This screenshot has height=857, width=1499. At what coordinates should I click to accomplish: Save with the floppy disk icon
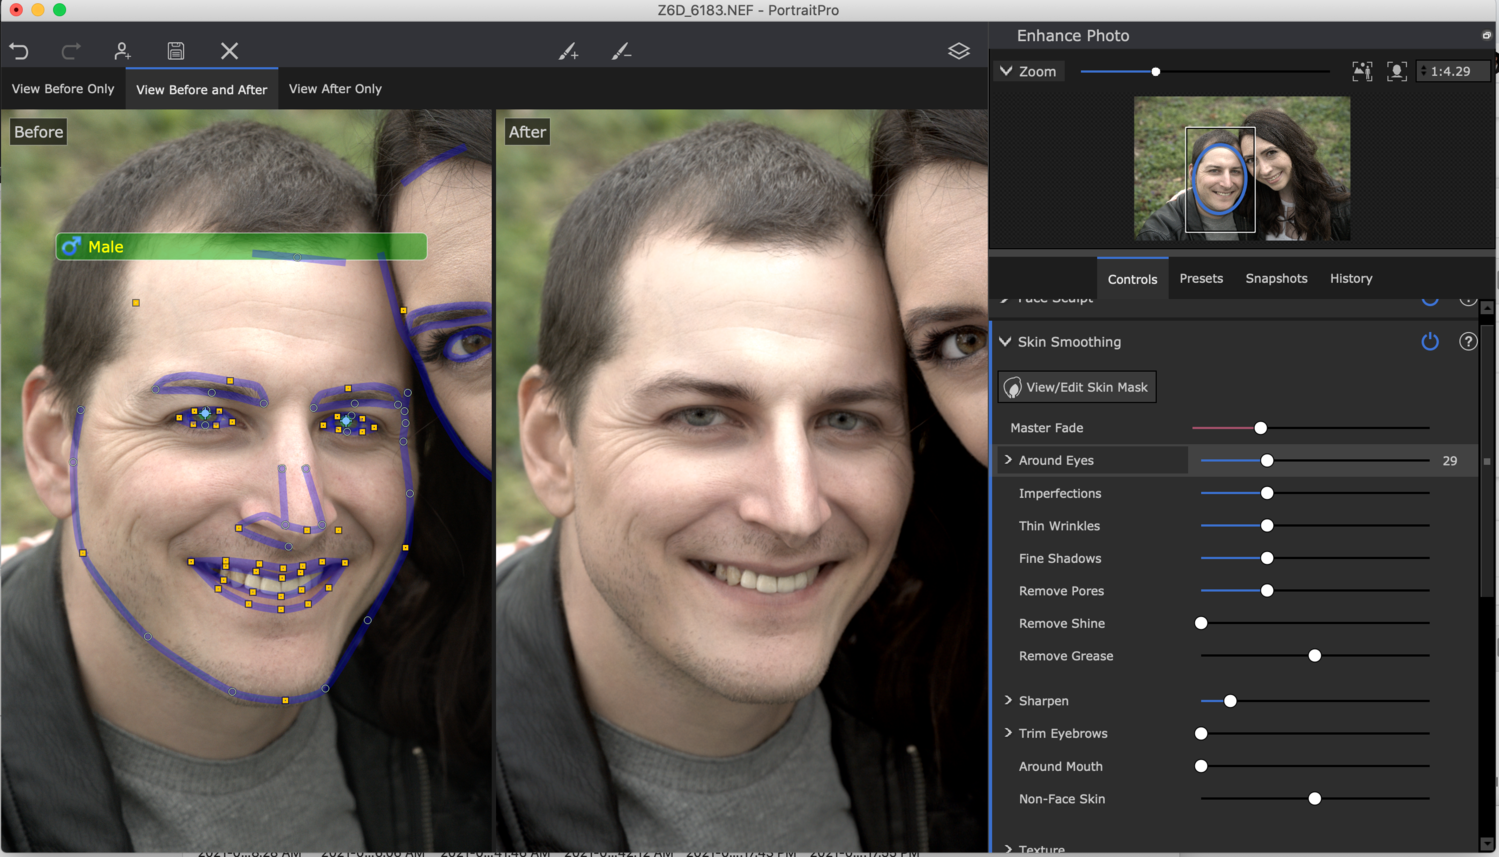coord(176,51)
